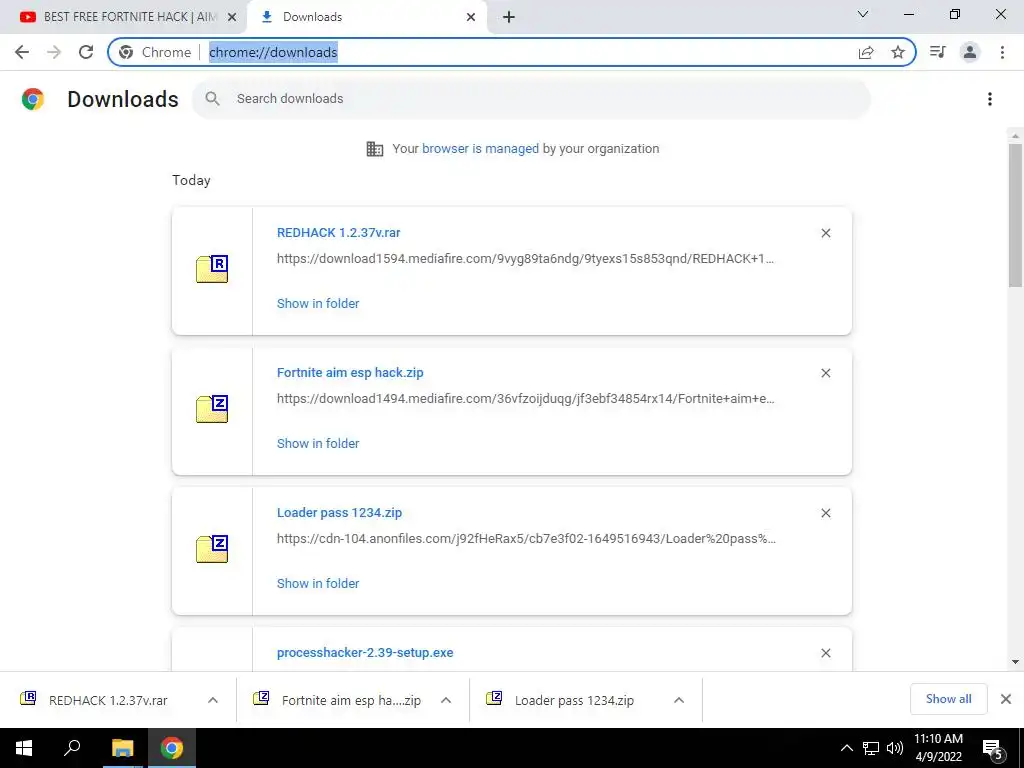Image resolution: width=1024 pixels, height=768 pixels.
Task: Expand options for Fortnite aim esp zip in shelf
Action: 446,700
